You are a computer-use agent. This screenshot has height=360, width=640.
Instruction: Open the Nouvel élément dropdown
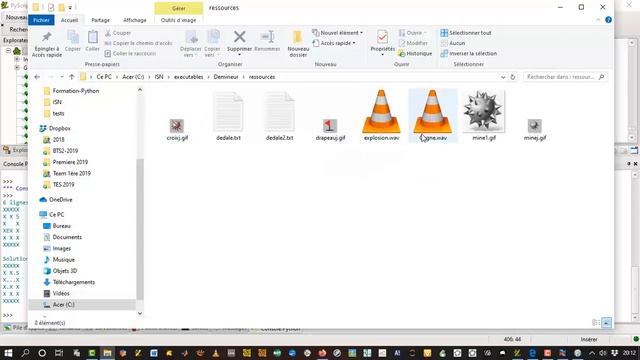pyautogui.click(x=338, y=33)
